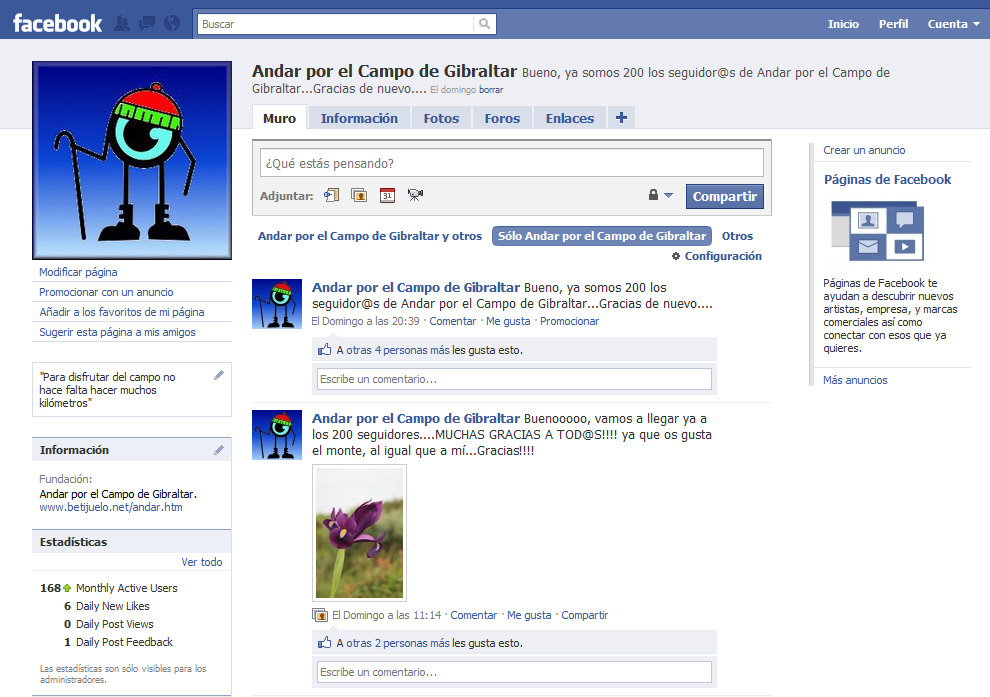Click Añadir a los favoritos de mi página
Image resolution: width=990 pixels, height=697 pixels.
[122, 312]
